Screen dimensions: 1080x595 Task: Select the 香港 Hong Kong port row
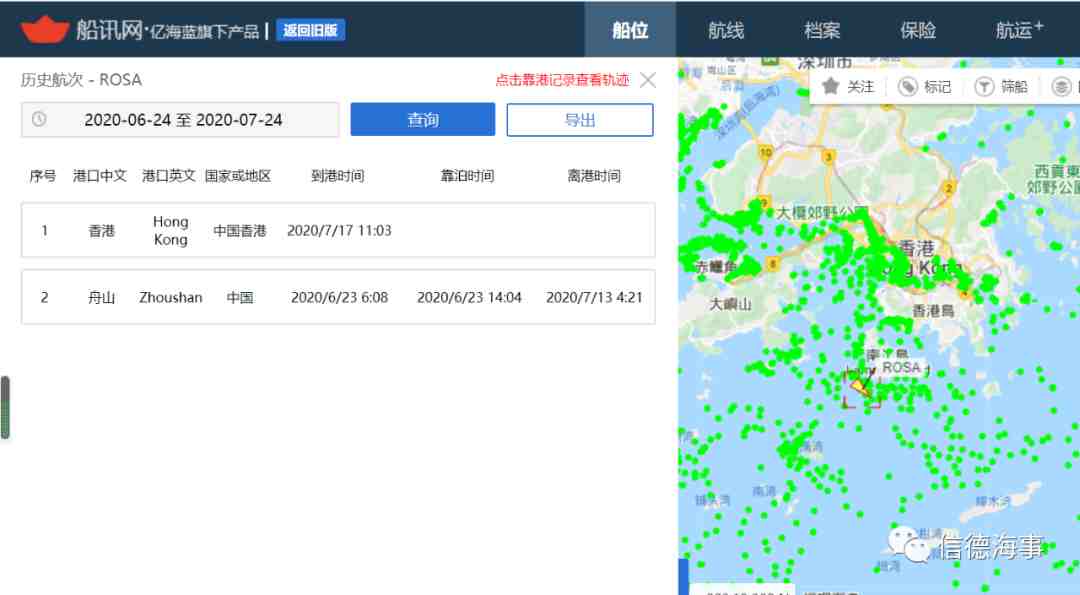click(338, 230)
